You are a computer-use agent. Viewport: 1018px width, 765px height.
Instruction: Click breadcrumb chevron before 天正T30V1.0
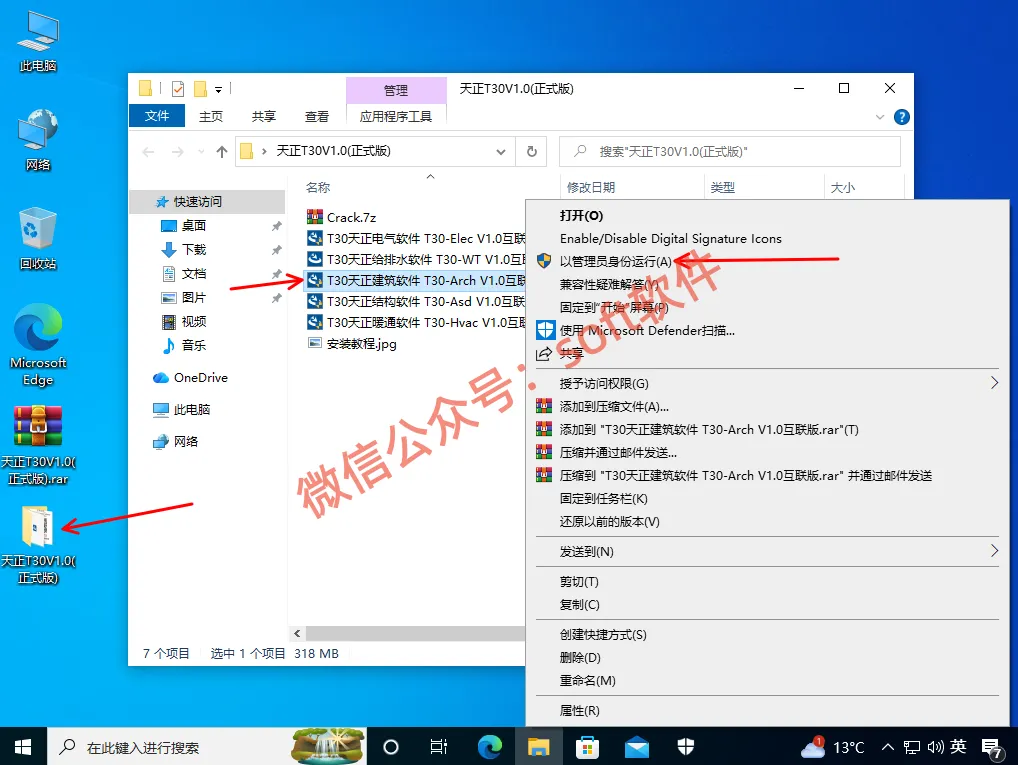264,151
